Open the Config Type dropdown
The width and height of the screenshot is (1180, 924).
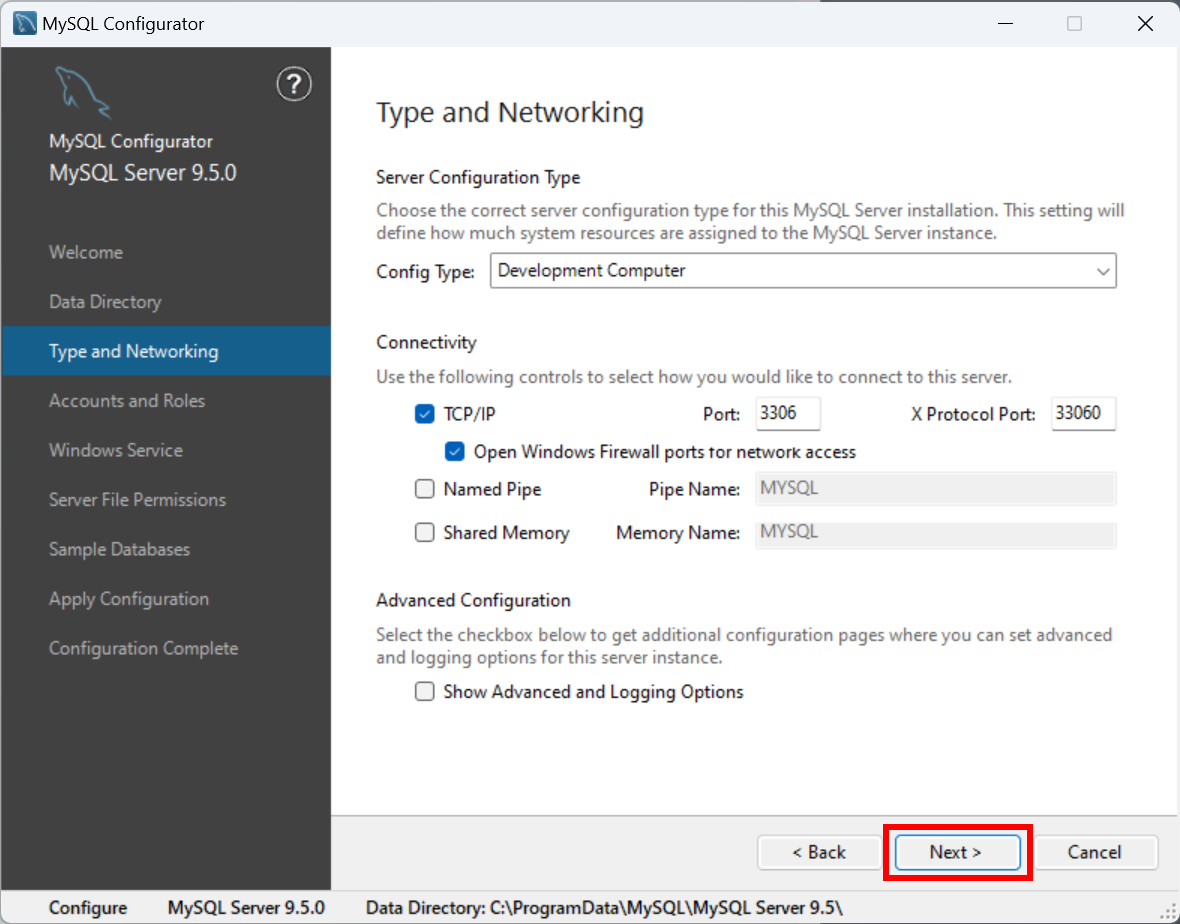pyautogui.click(x=803, y=271)
